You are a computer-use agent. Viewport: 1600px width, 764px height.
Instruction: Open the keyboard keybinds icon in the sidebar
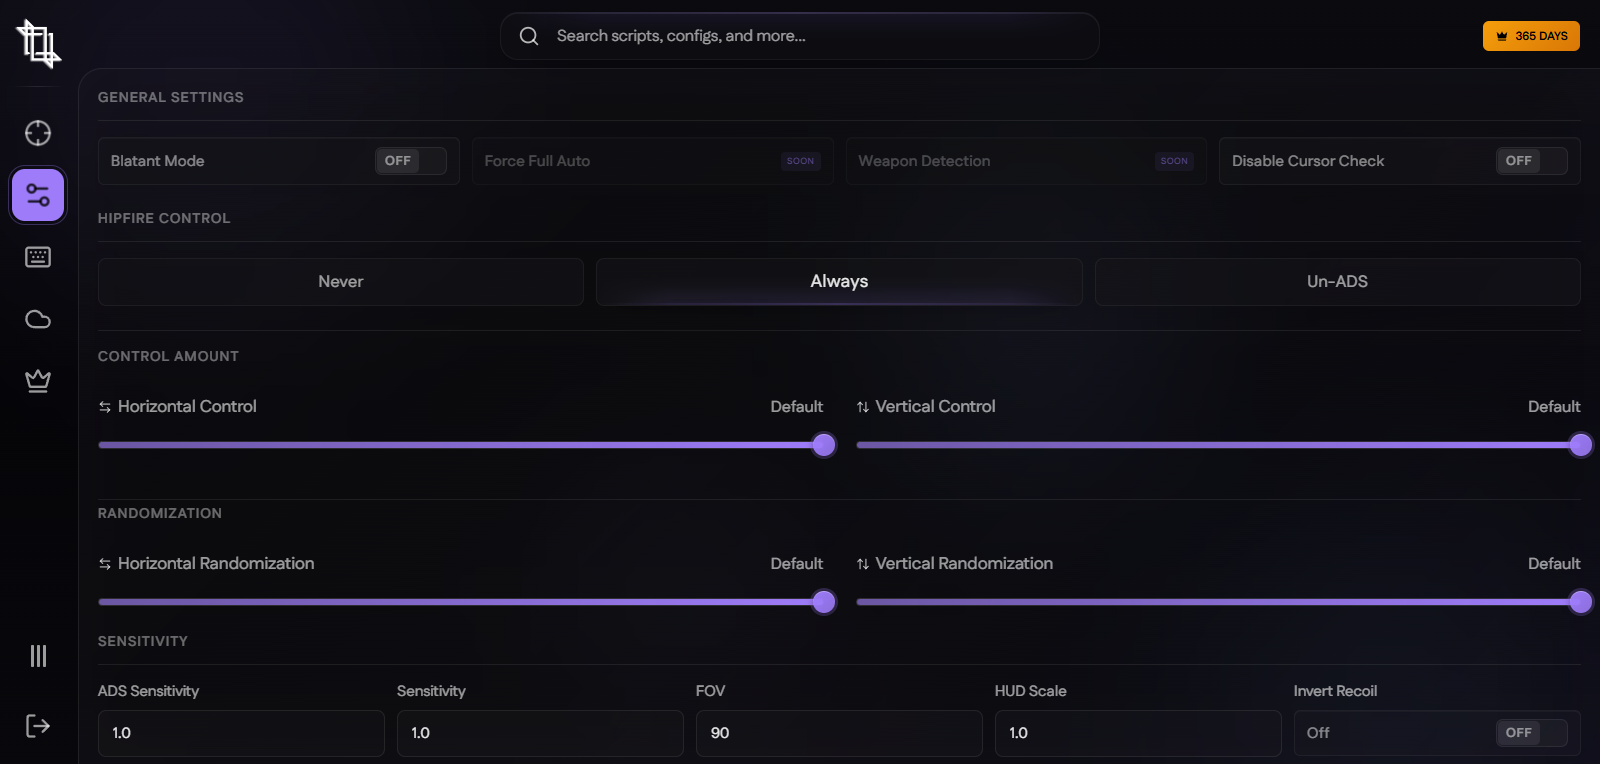pos(38,257)
